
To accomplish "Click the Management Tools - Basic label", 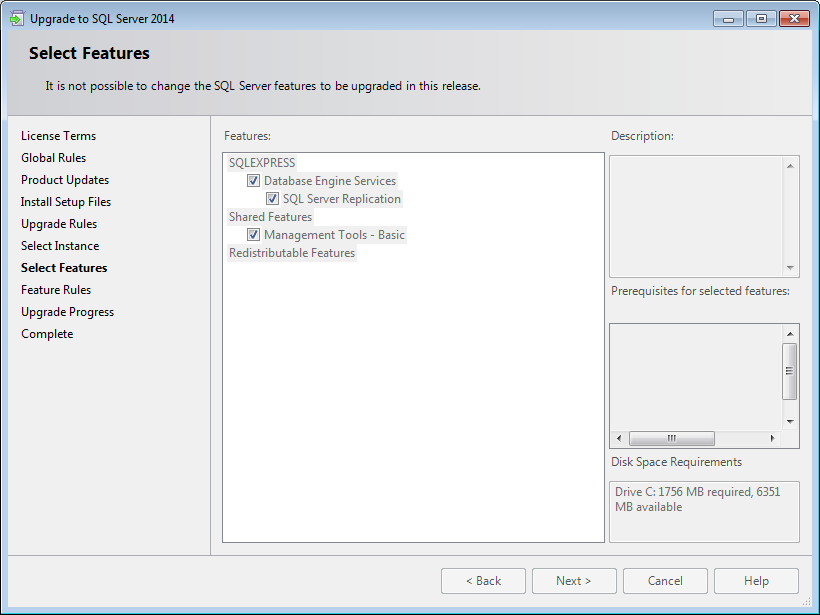I will (335, 235).
